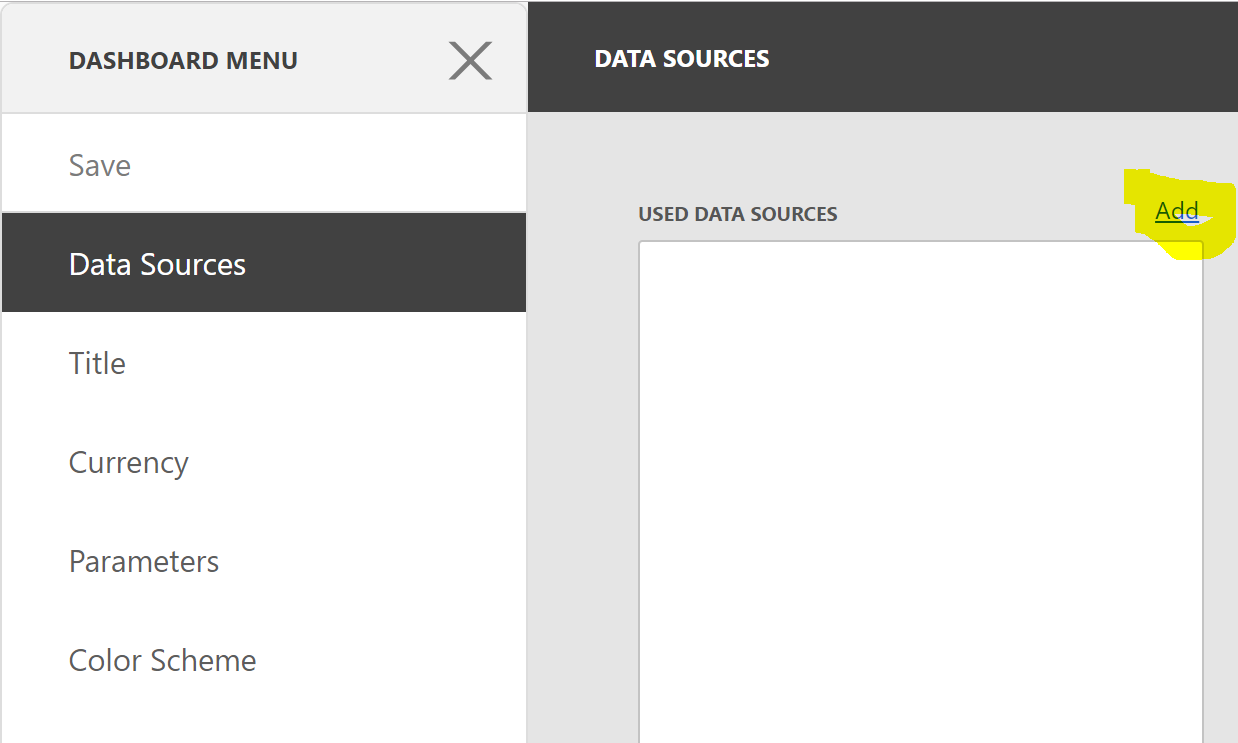1238x743 pixels.
Task: Click the Add link for data sources
Action: point(1177,211)
